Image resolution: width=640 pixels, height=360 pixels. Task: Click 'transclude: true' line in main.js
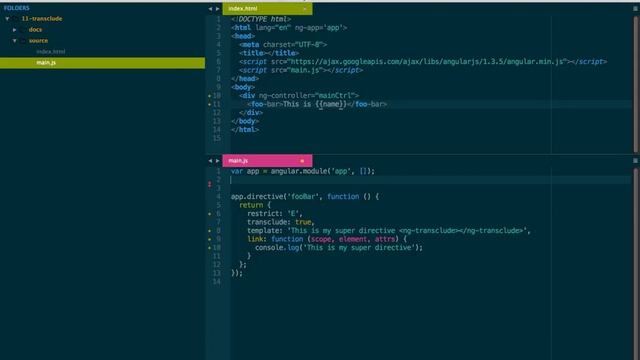coord(280,222)
